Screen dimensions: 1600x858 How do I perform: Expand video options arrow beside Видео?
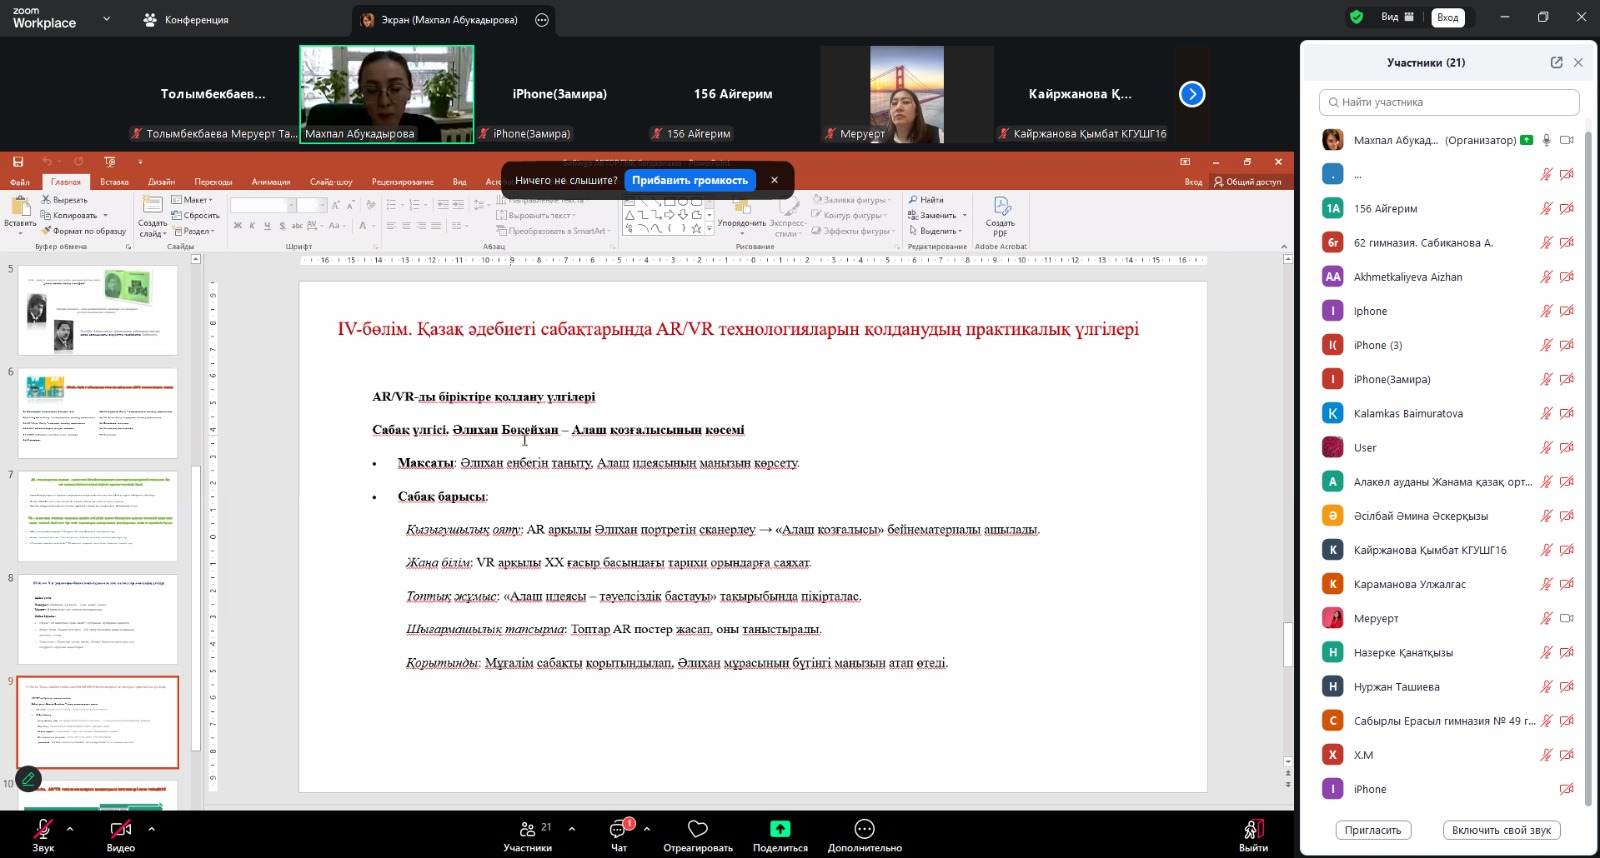coord(151,828)
